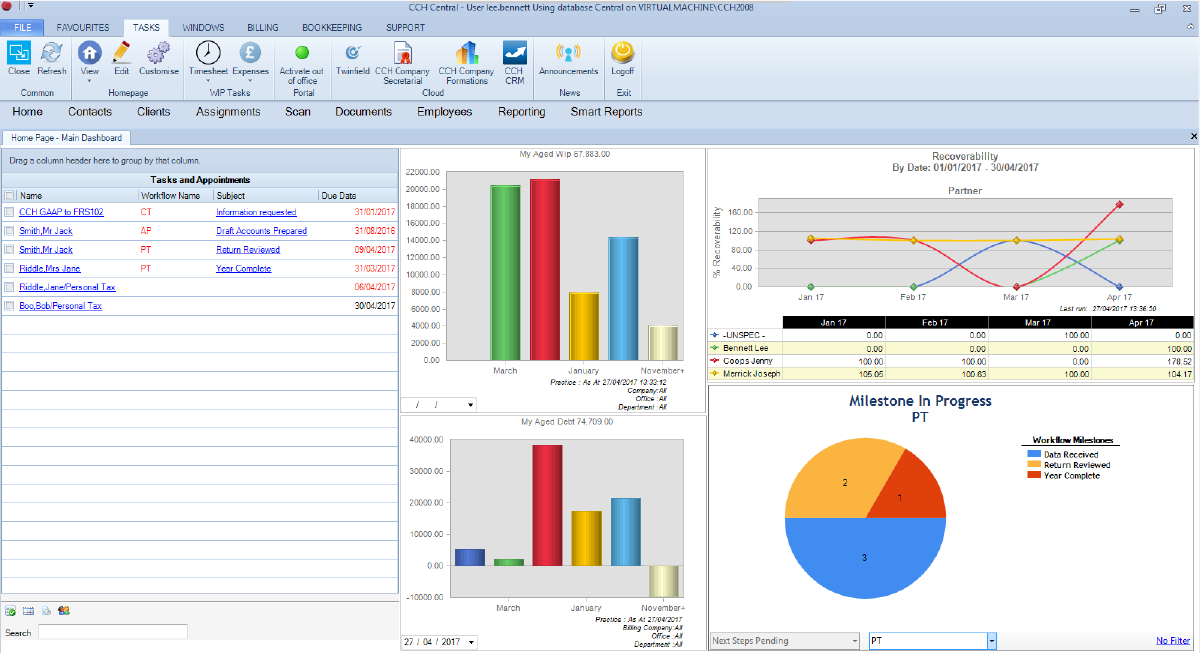The height and width of the screenshot is (653, 1201).
Task: Click into the Search input field
Action: [112, 632]
